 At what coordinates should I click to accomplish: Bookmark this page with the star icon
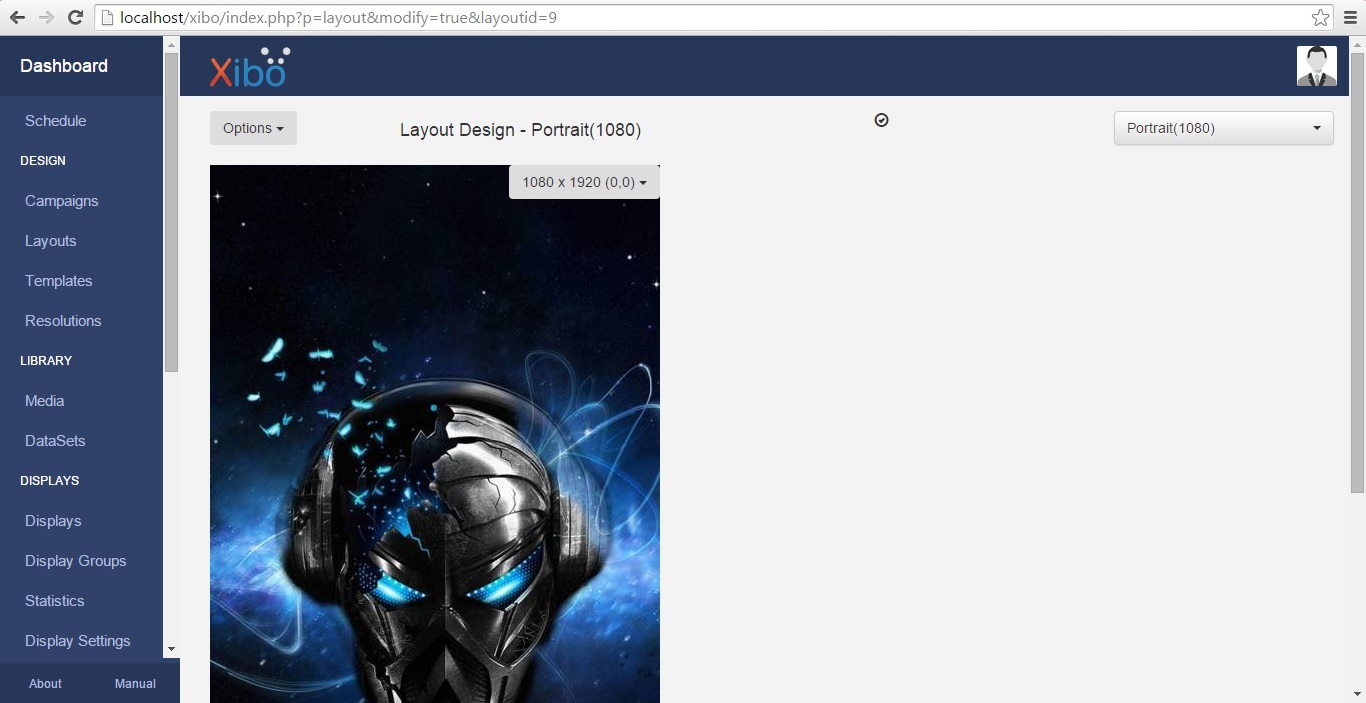(1320, 17)
